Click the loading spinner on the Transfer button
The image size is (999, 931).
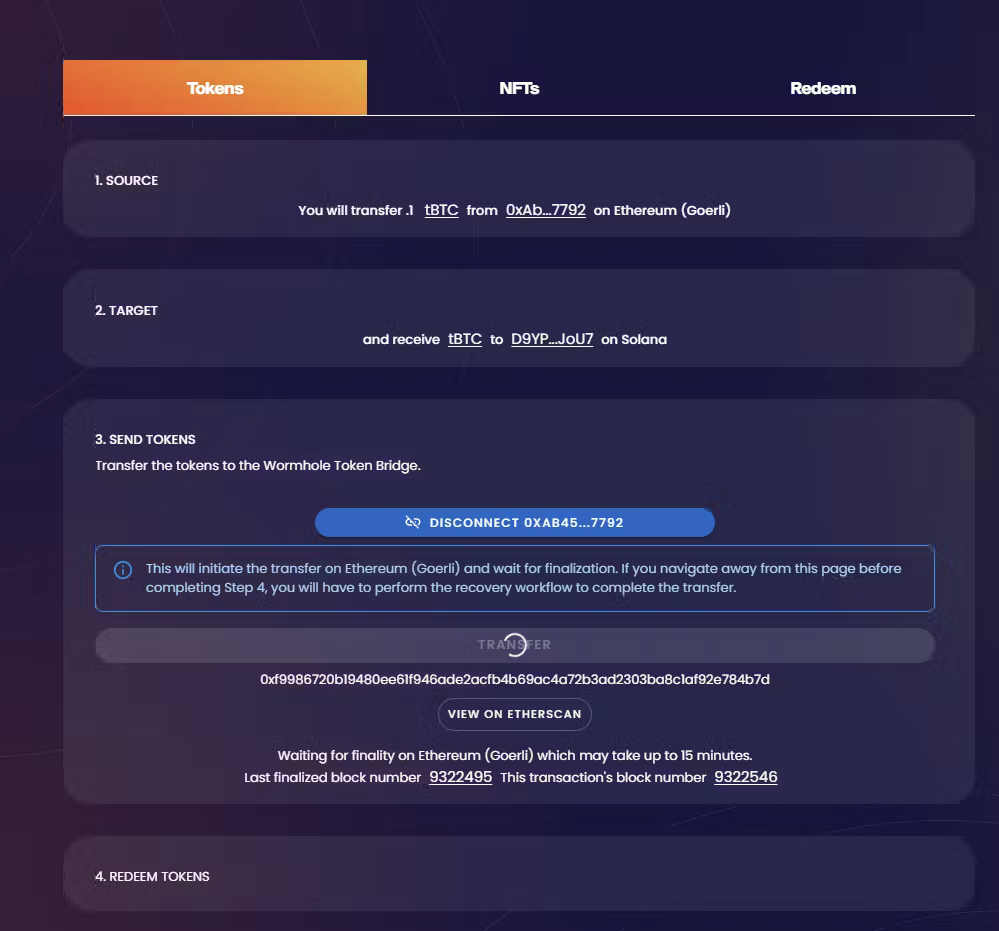[x=514, y=644]
